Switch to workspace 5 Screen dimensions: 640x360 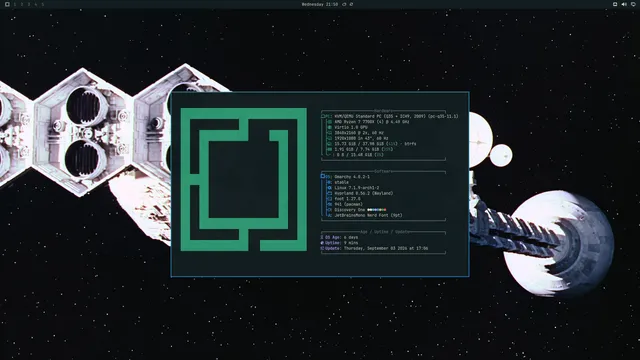point(42,4)
